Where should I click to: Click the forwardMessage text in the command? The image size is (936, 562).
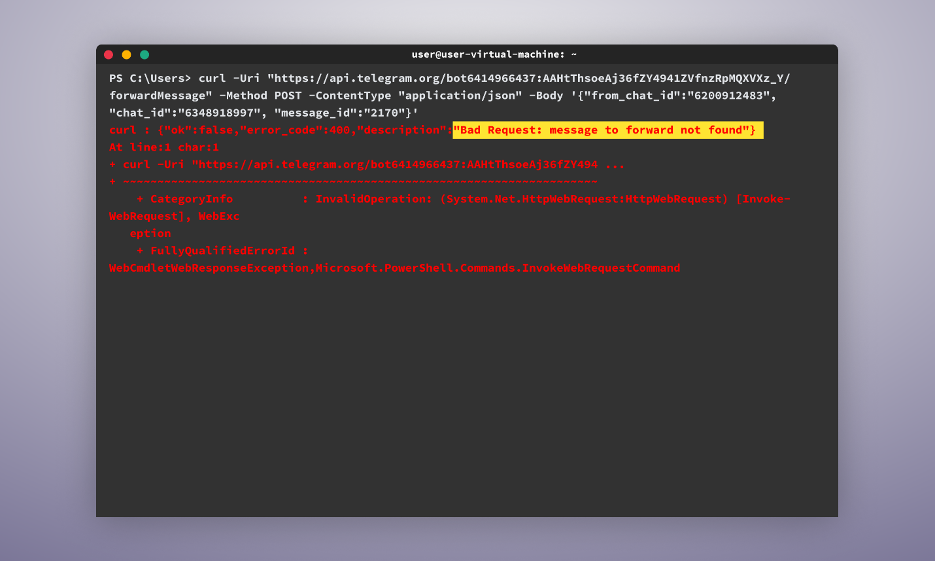(157, 96)
